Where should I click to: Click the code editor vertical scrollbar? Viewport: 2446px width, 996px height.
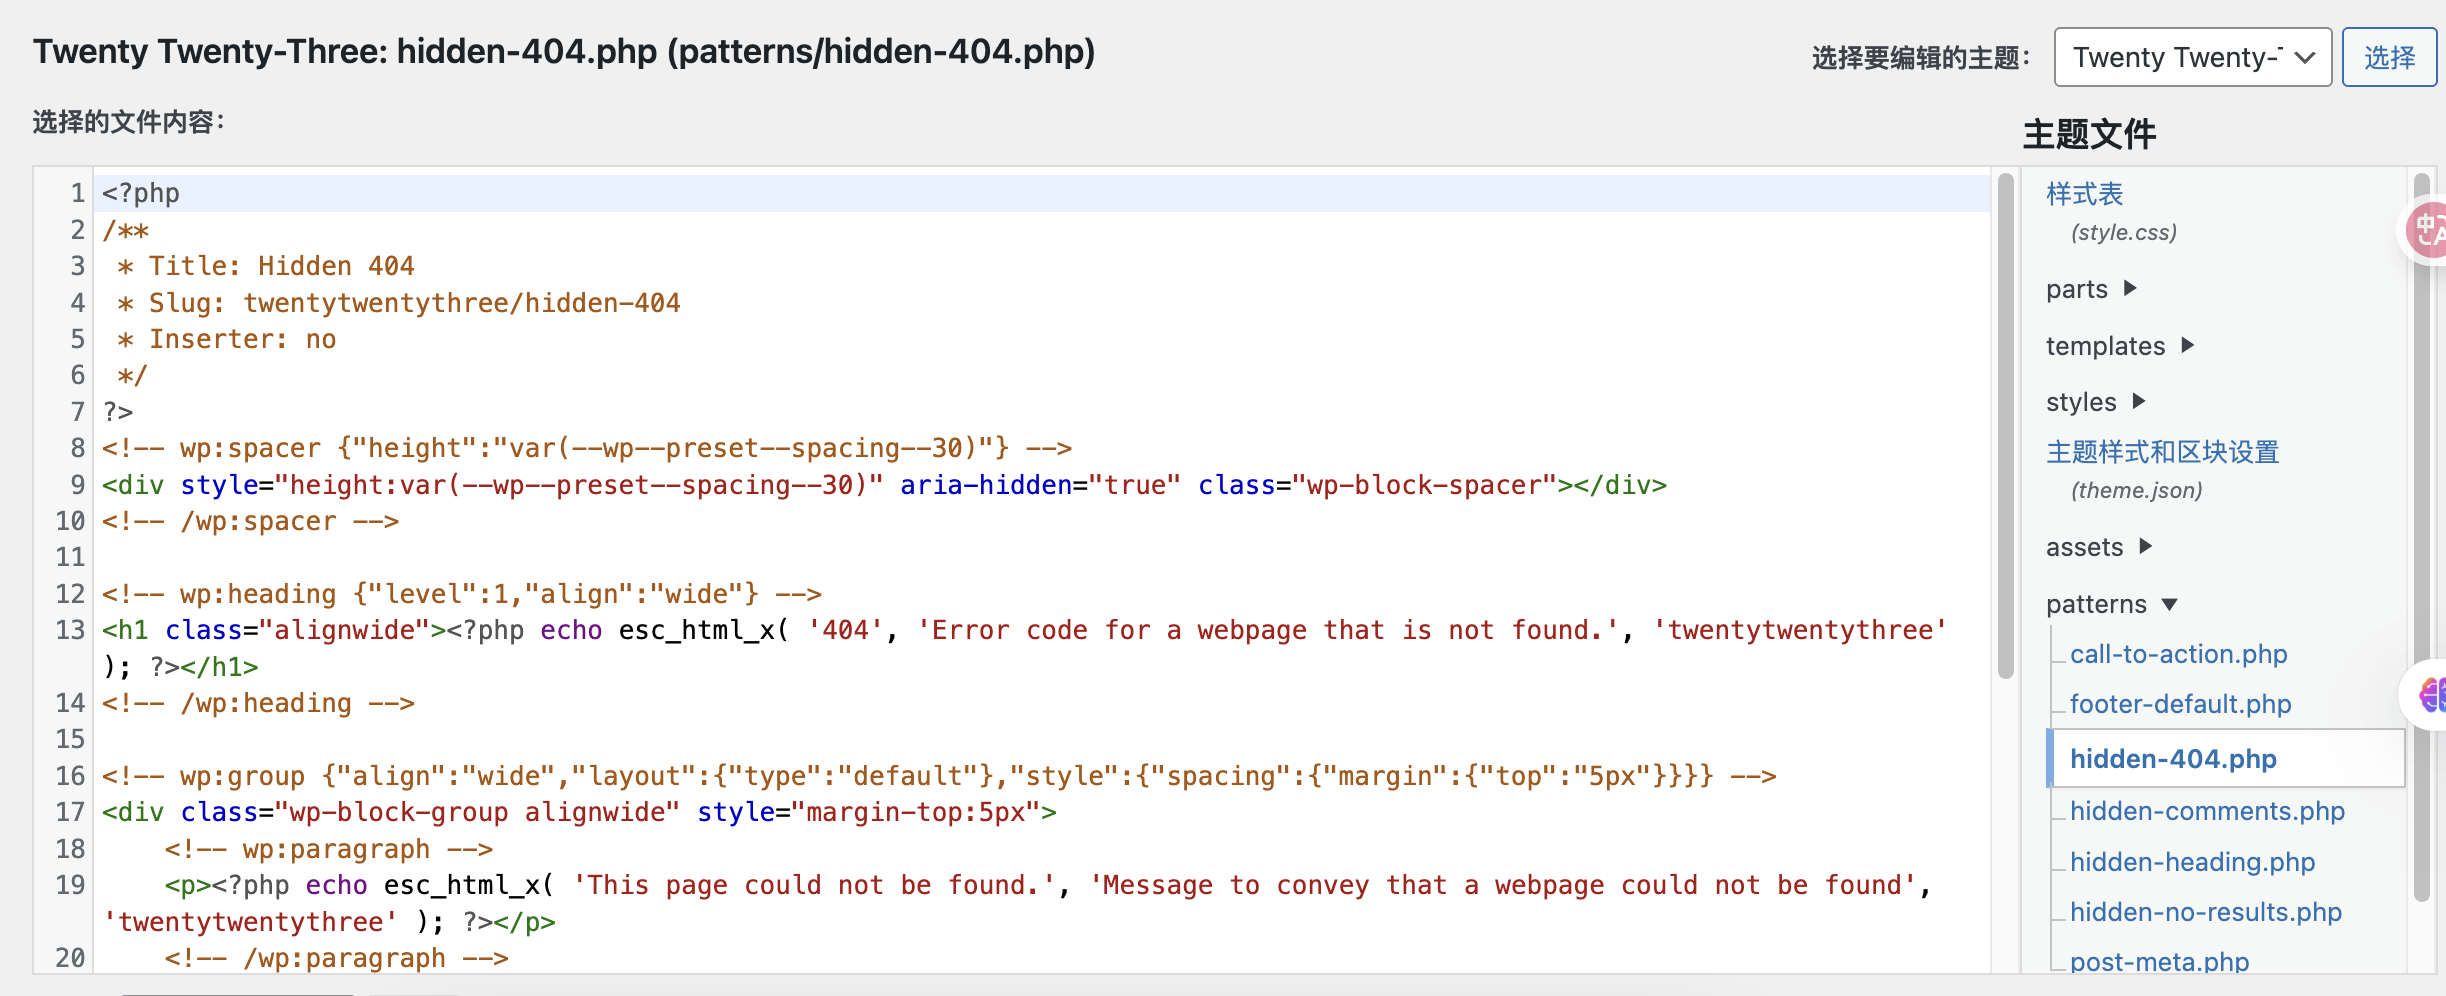pos(2005,427)
